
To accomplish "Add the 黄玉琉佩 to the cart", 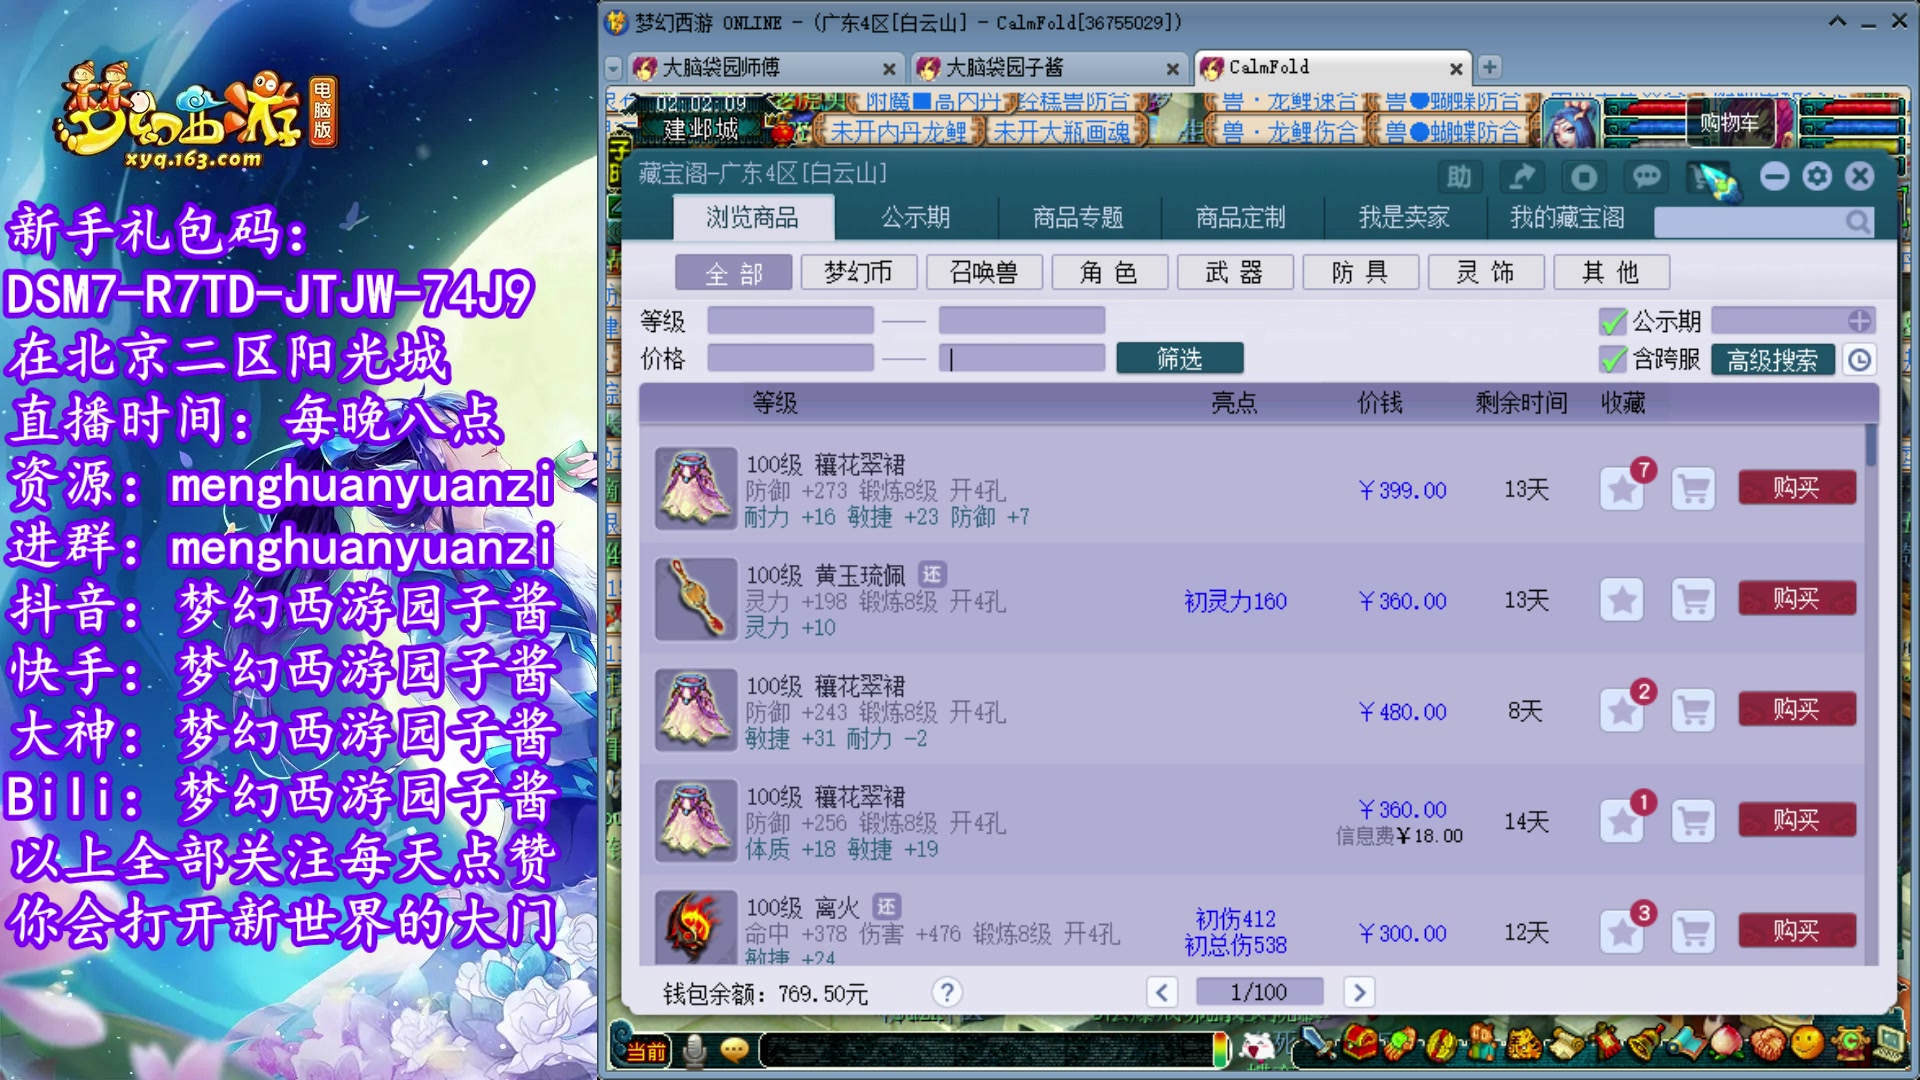I will (x=1693, y=600).
